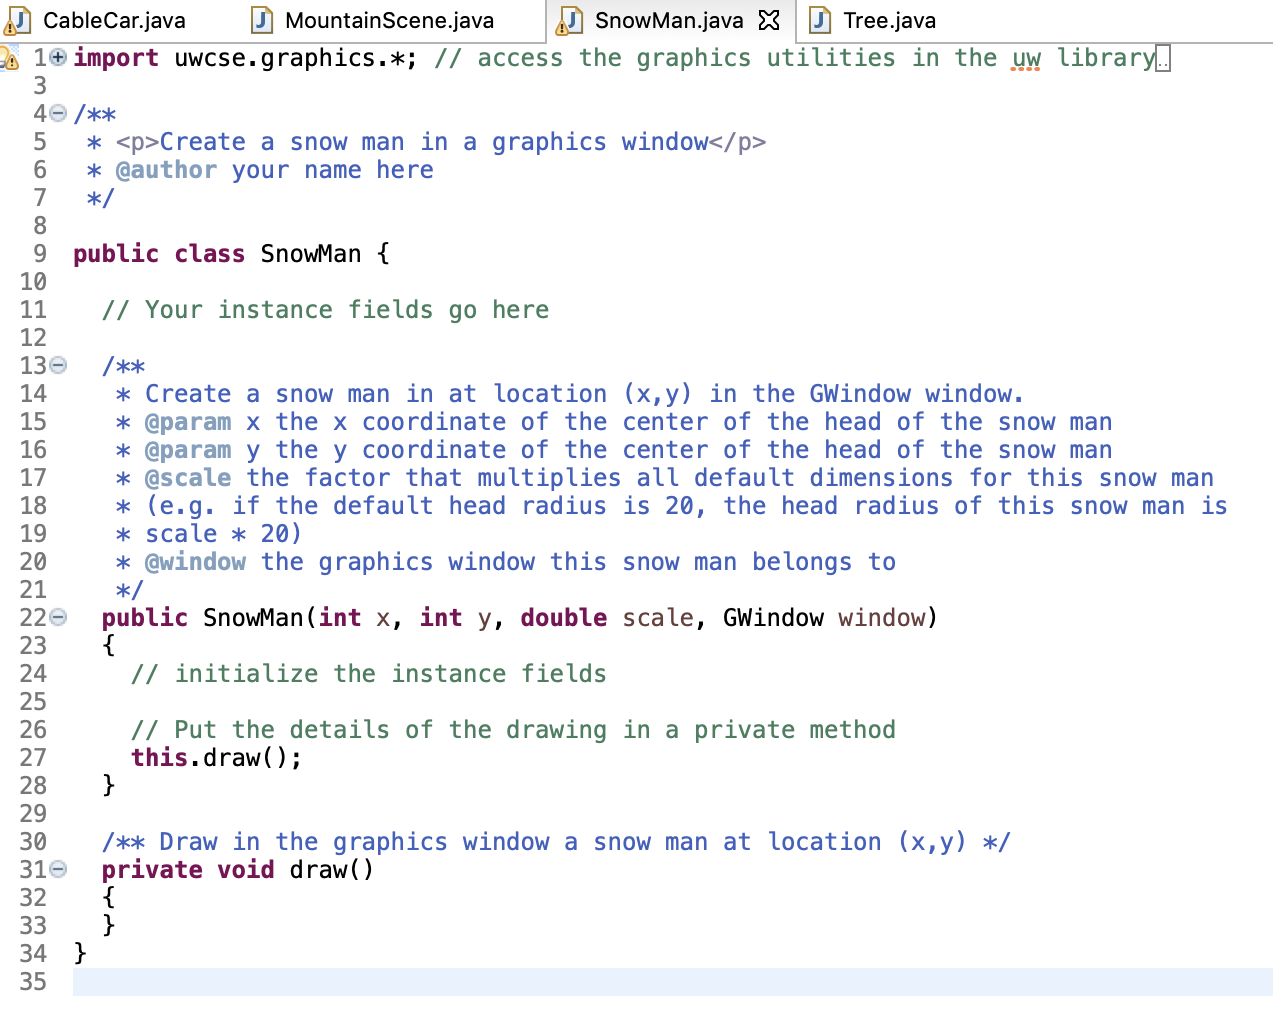Click the Java file icon on MountainScene.java tab

260,19
